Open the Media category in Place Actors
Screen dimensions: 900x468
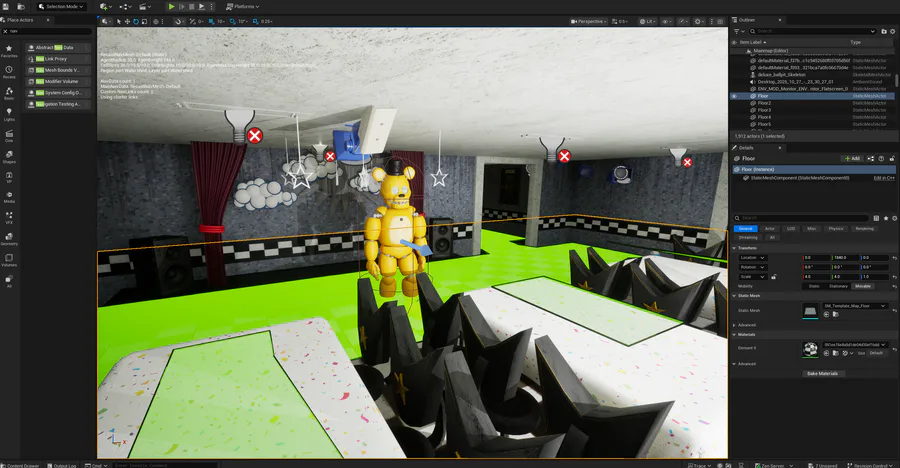pyautogui.click(x=9, y=197)
